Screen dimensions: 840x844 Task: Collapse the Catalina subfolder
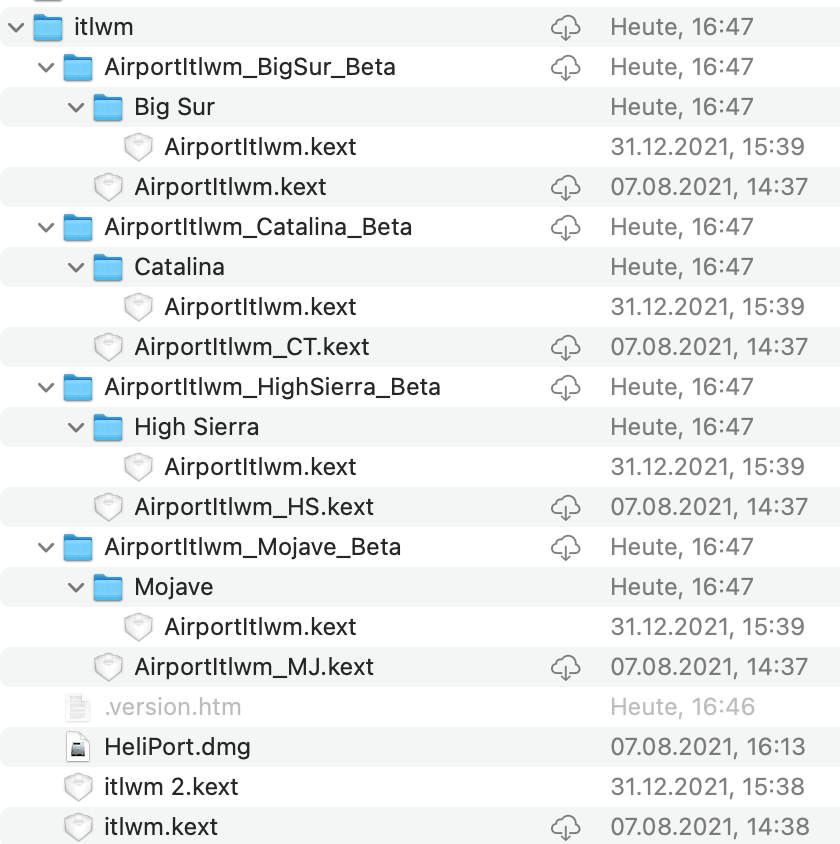pyautogui.click(x=76, y=267)
